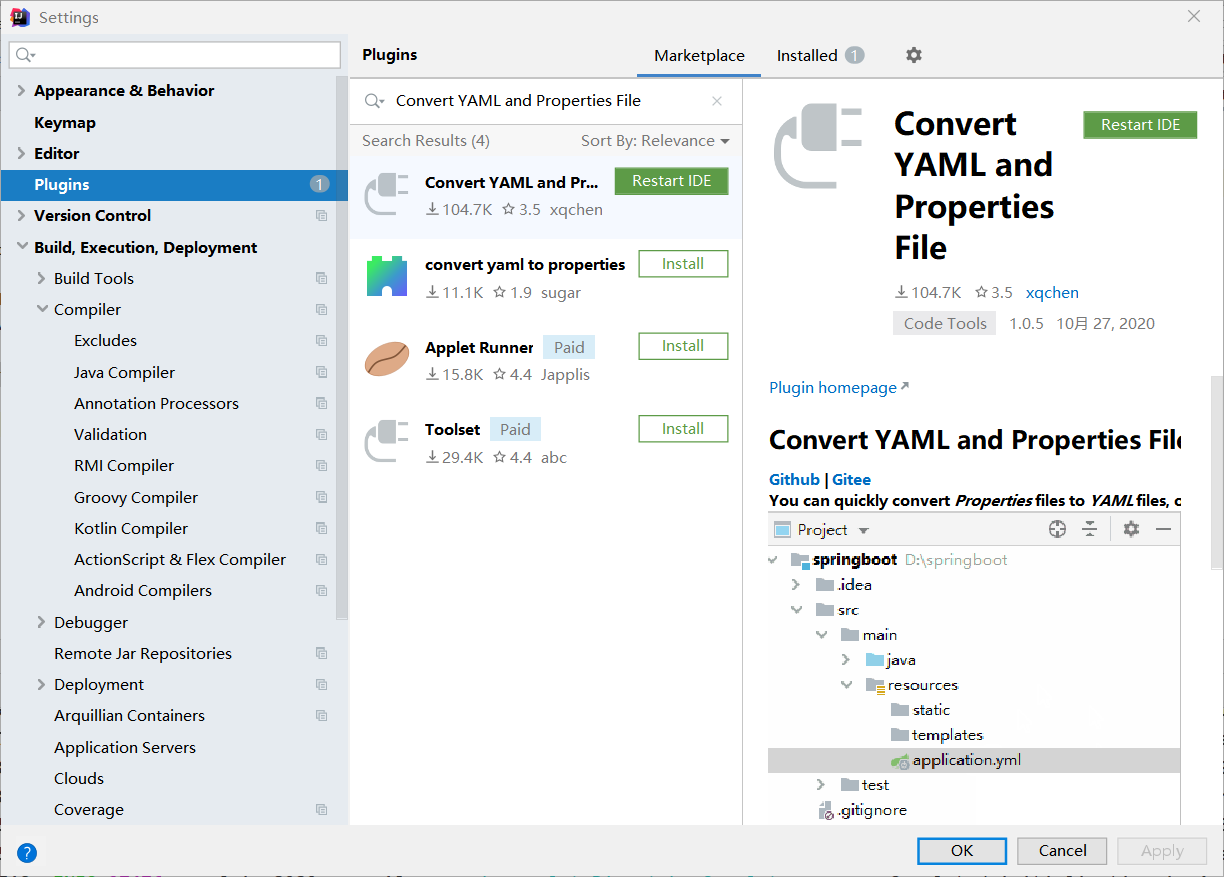
Task: Open plugin settings gear icon
Action: coord(913,55)
